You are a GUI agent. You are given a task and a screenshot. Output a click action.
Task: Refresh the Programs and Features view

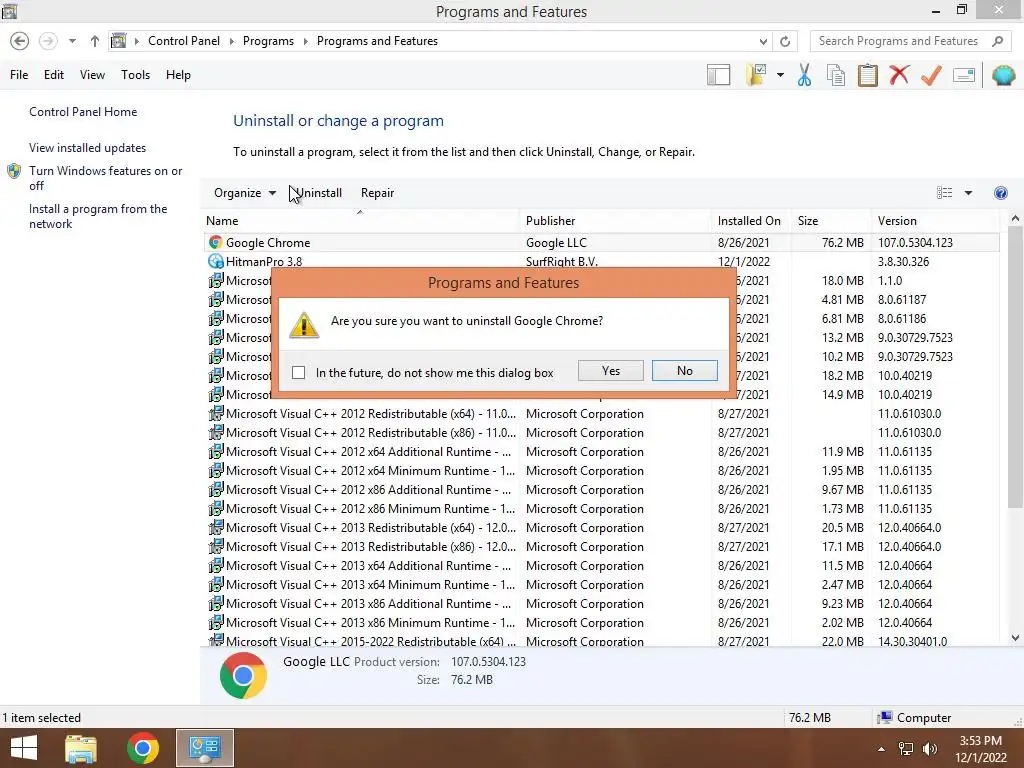coord(785,41)
